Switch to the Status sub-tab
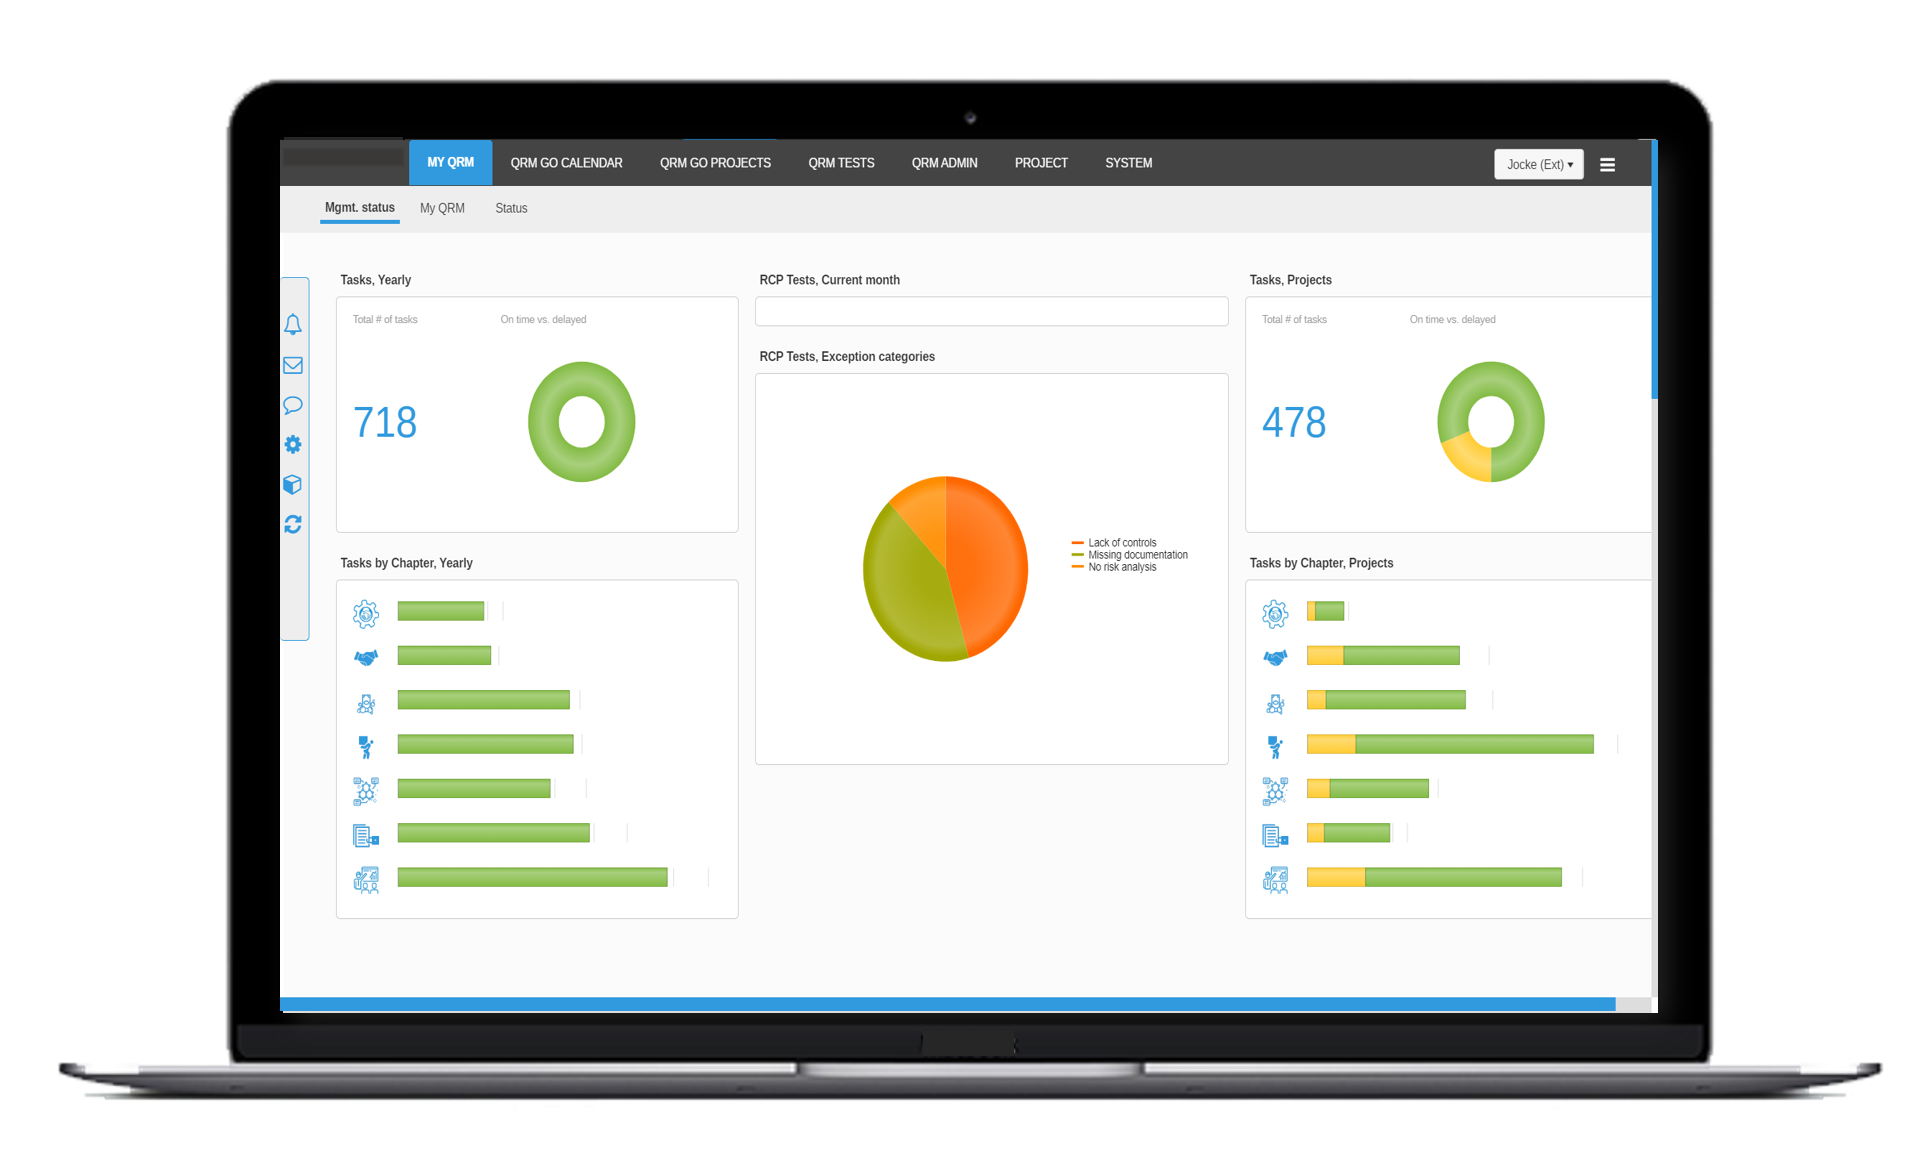Image resolution: width=1928 pixels, height=1160 pixels. pyautogui.click(x=511, y=208)
